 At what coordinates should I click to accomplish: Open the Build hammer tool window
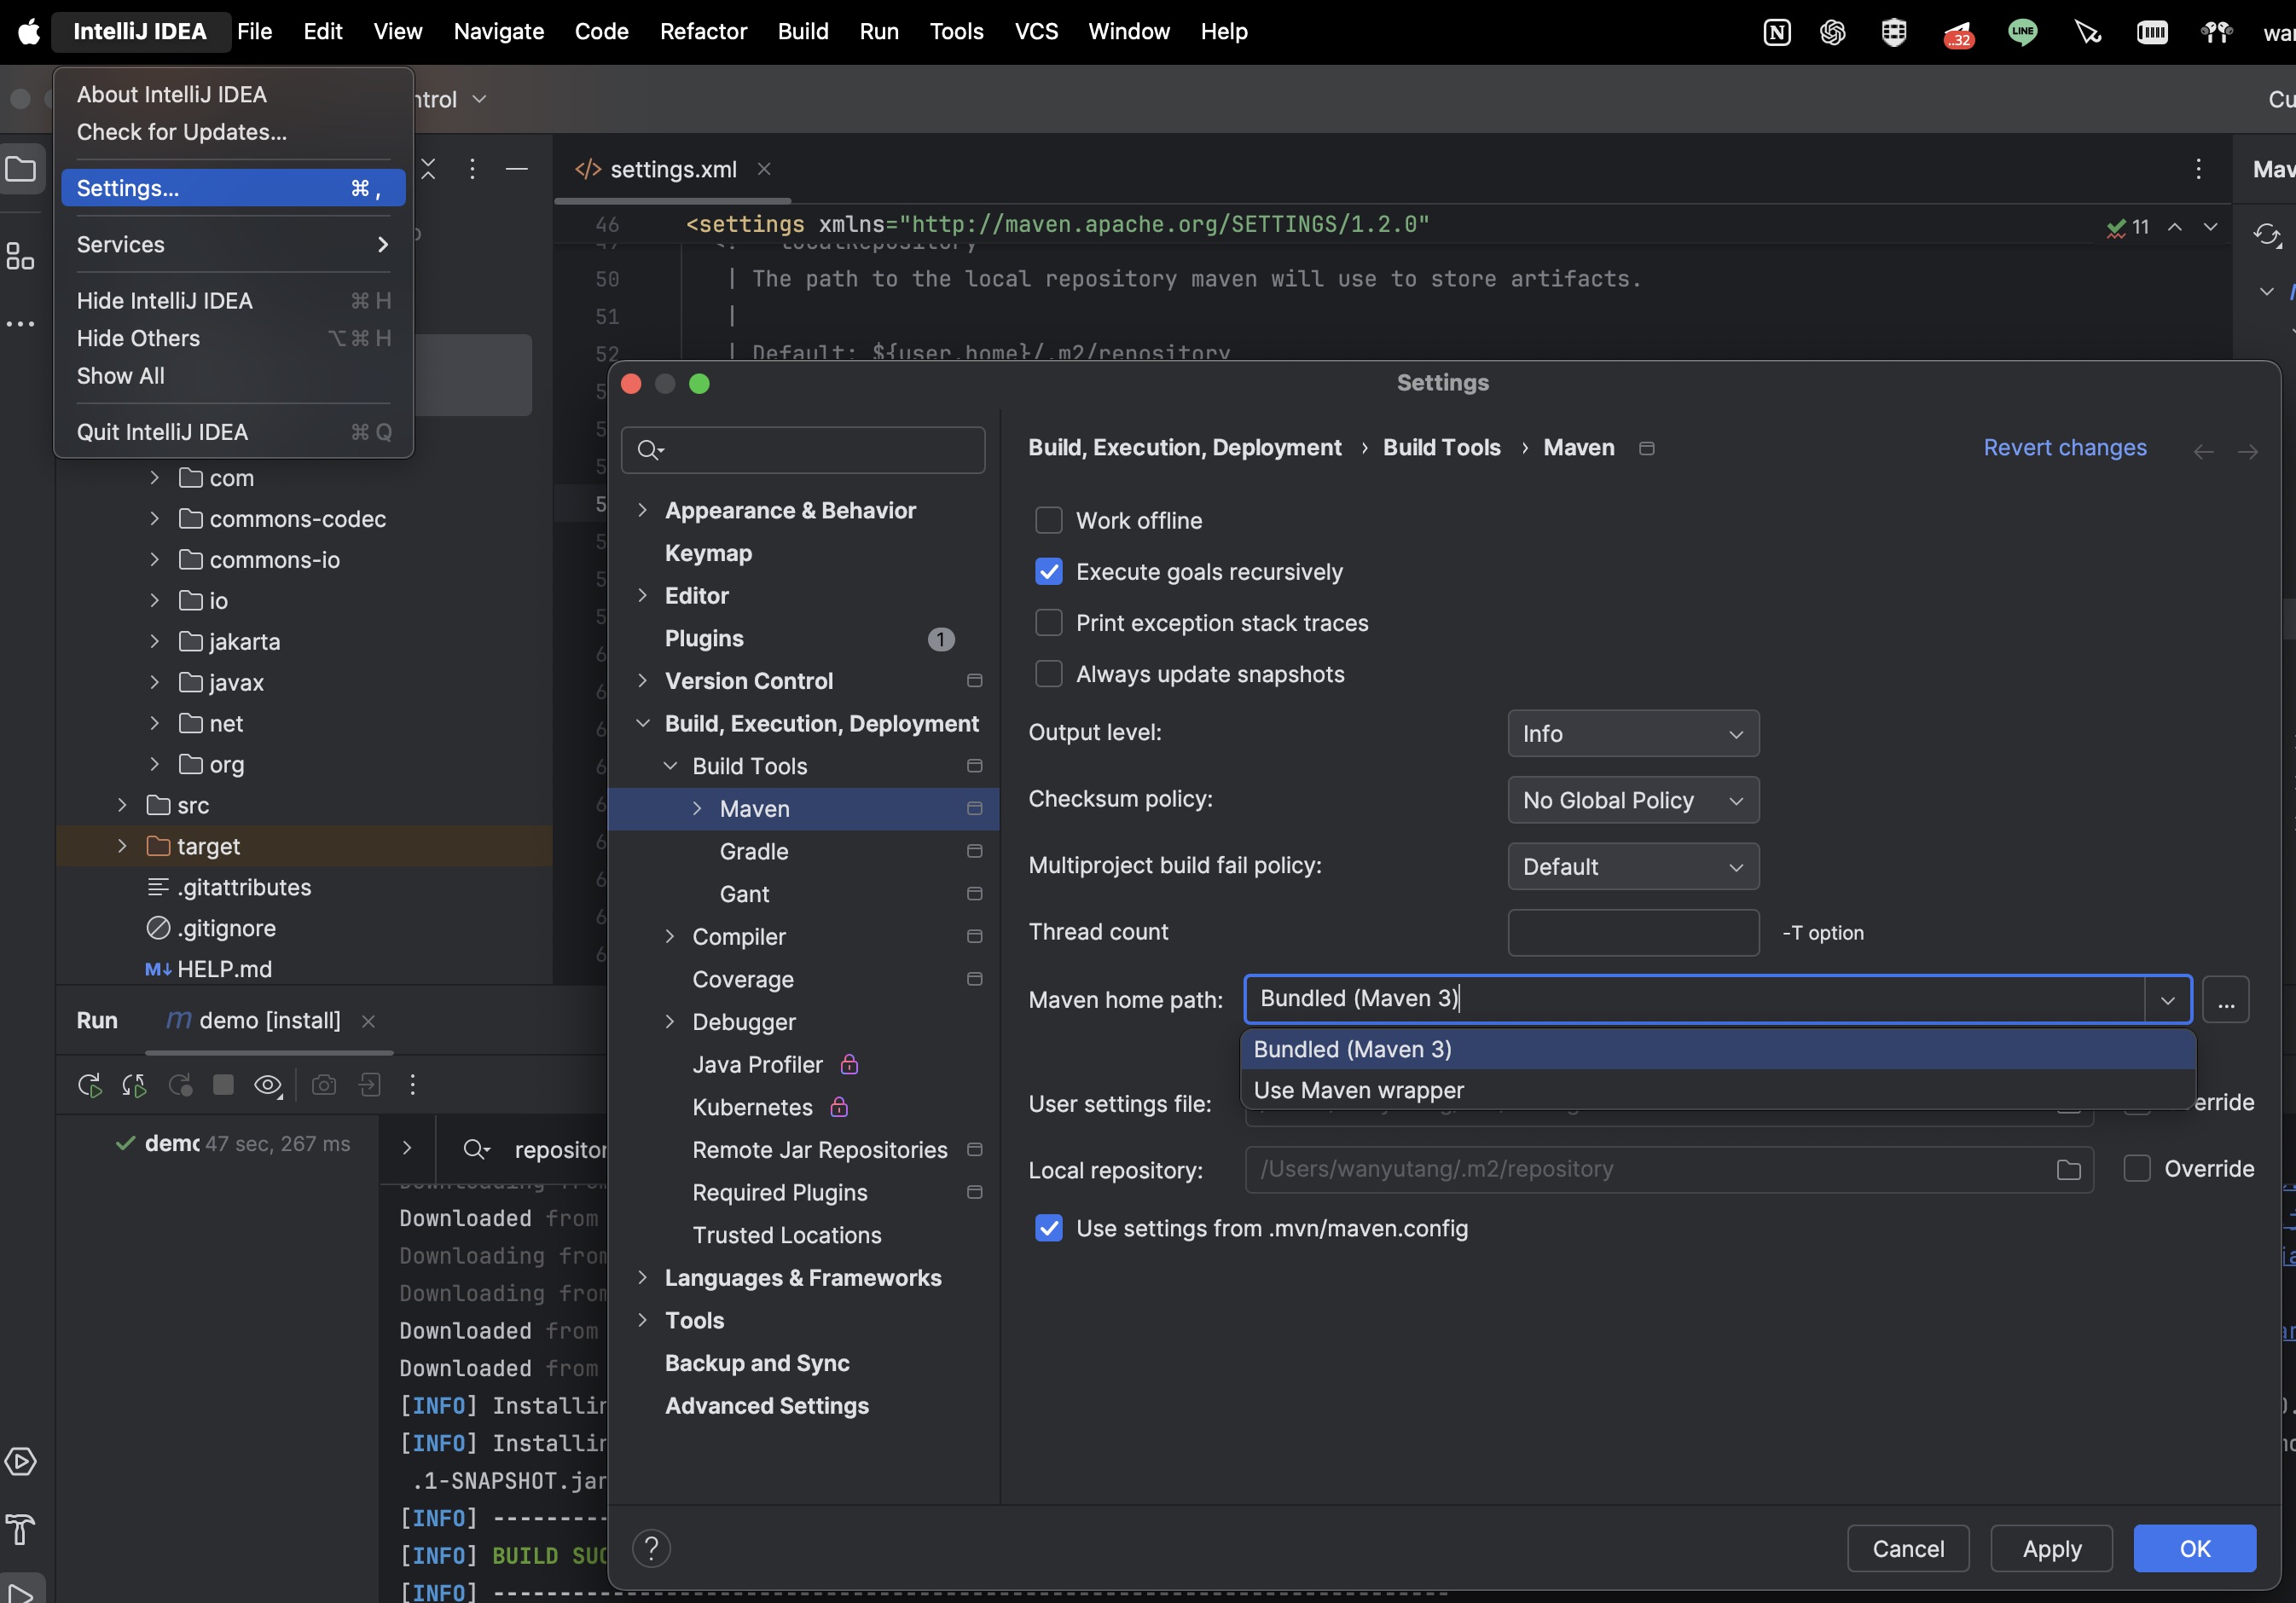tap(21, 1528)
